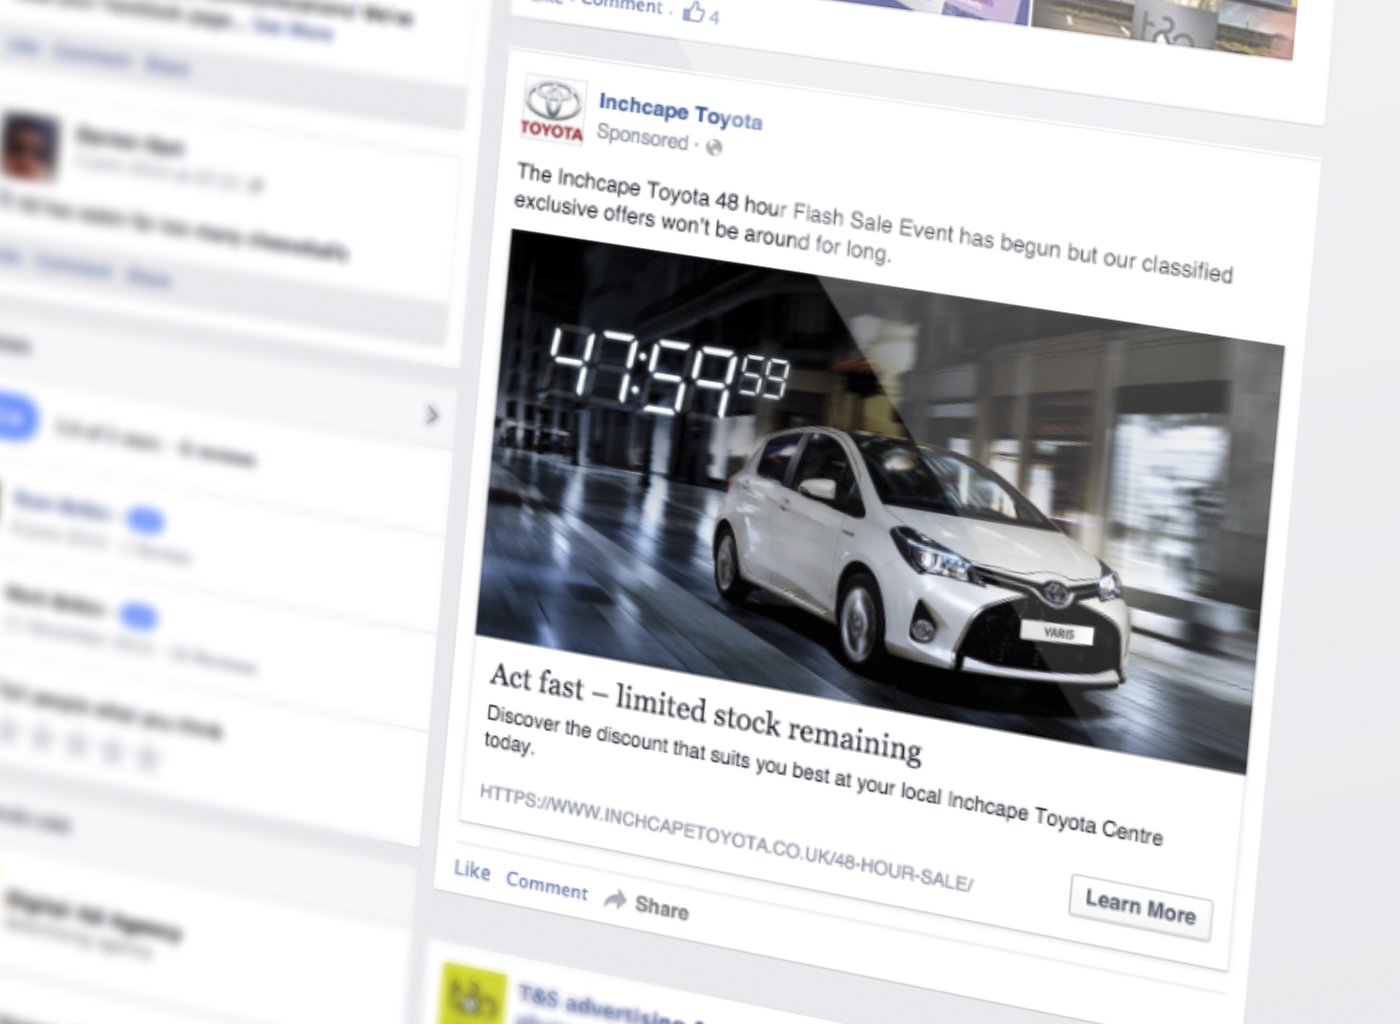Like the Inchcape Toyota post
This screenshot has width=1400, height=1024.
tap(472, 871)
